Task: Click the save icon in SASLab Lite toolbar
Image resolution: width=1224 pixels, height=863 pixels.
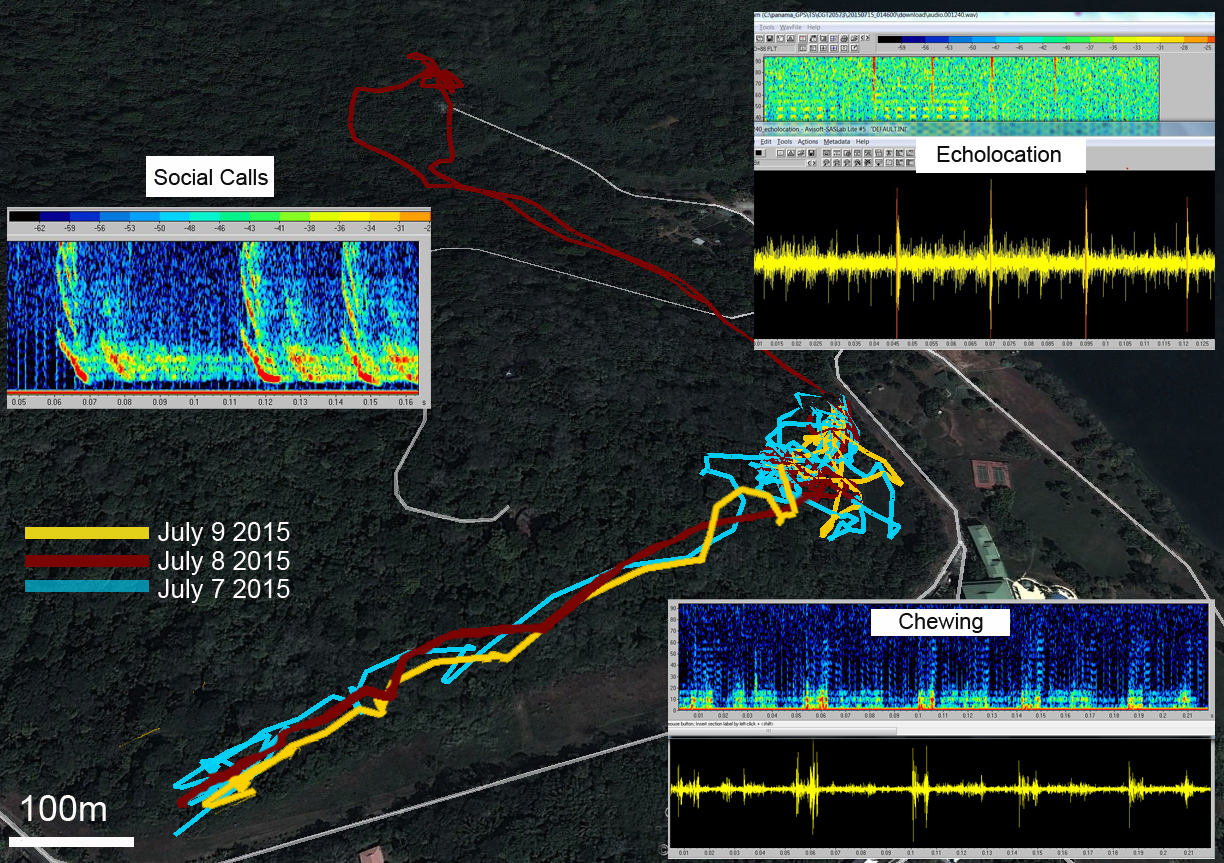Action: [811, 153]
